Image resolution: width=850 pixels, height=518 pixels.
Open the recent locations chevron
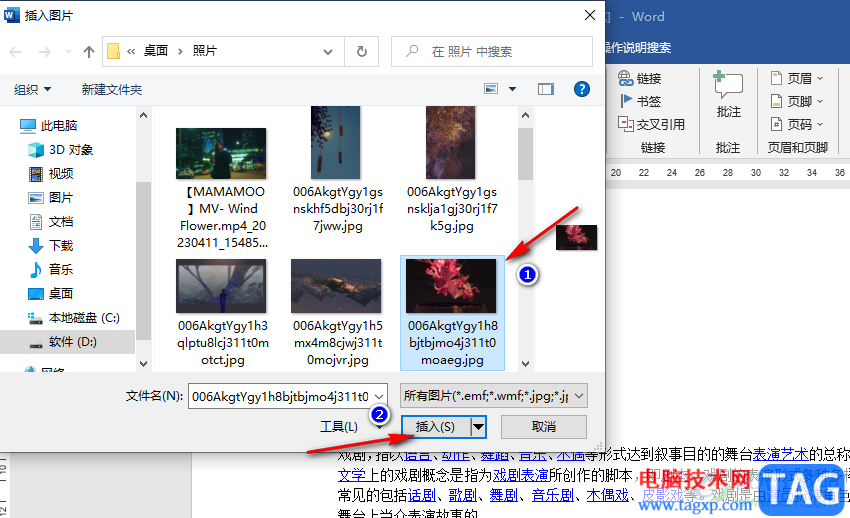pyautogui.click(x=68, y=51)
